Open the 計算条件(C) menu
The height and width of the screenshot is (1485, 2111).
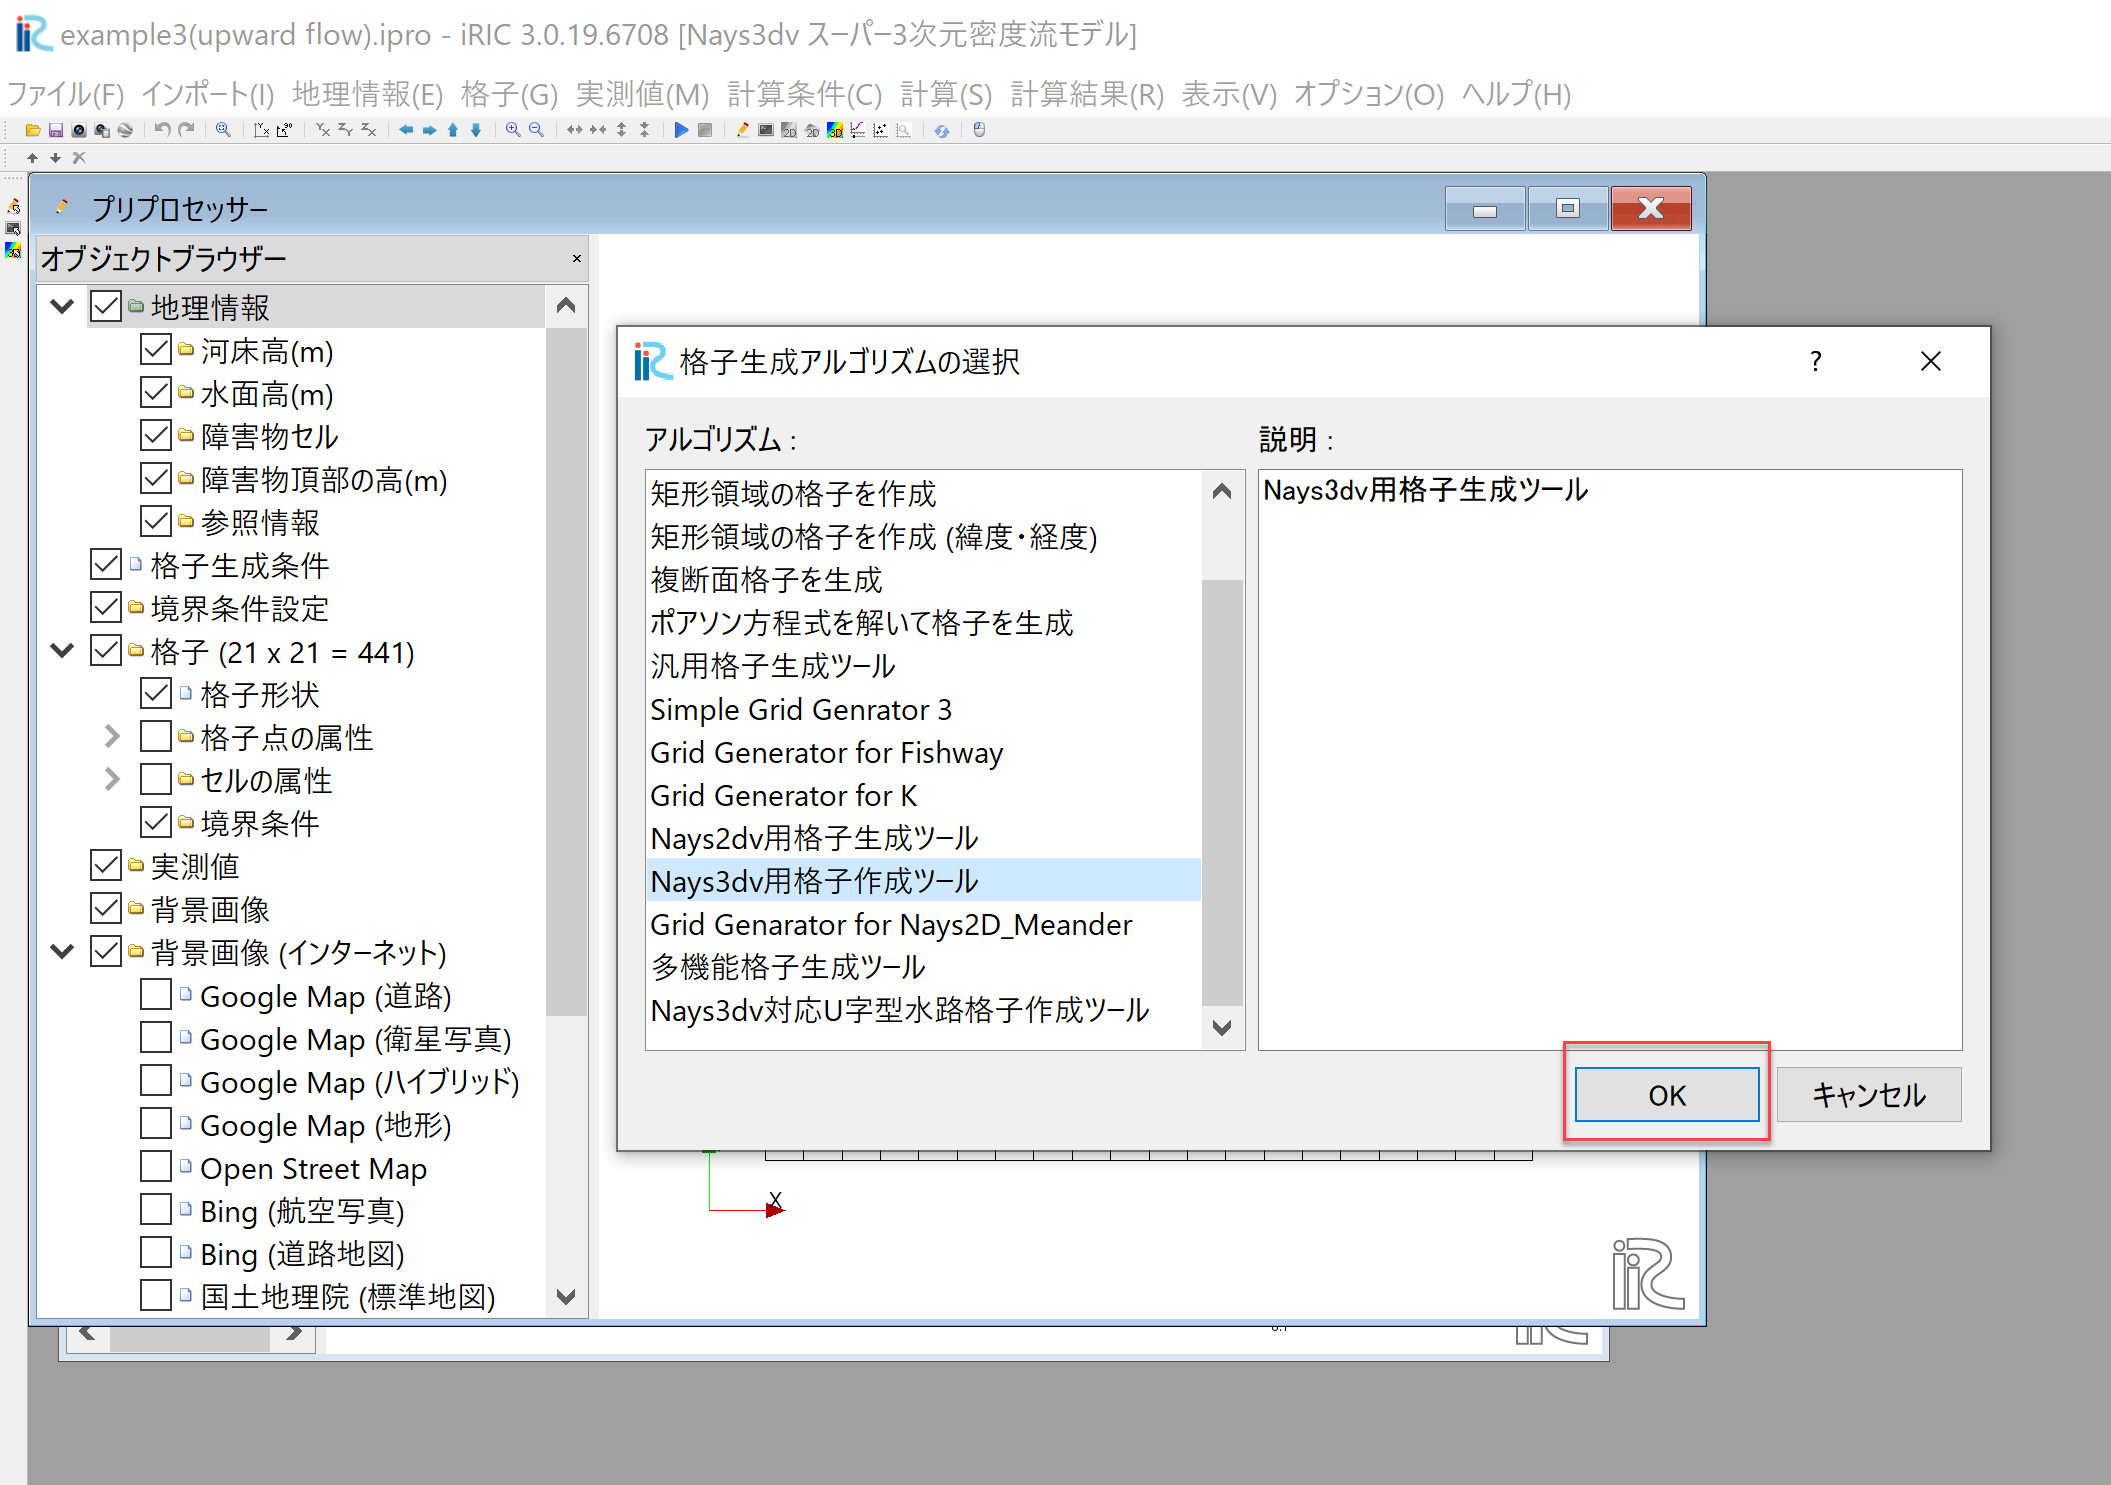coord(805,94)
